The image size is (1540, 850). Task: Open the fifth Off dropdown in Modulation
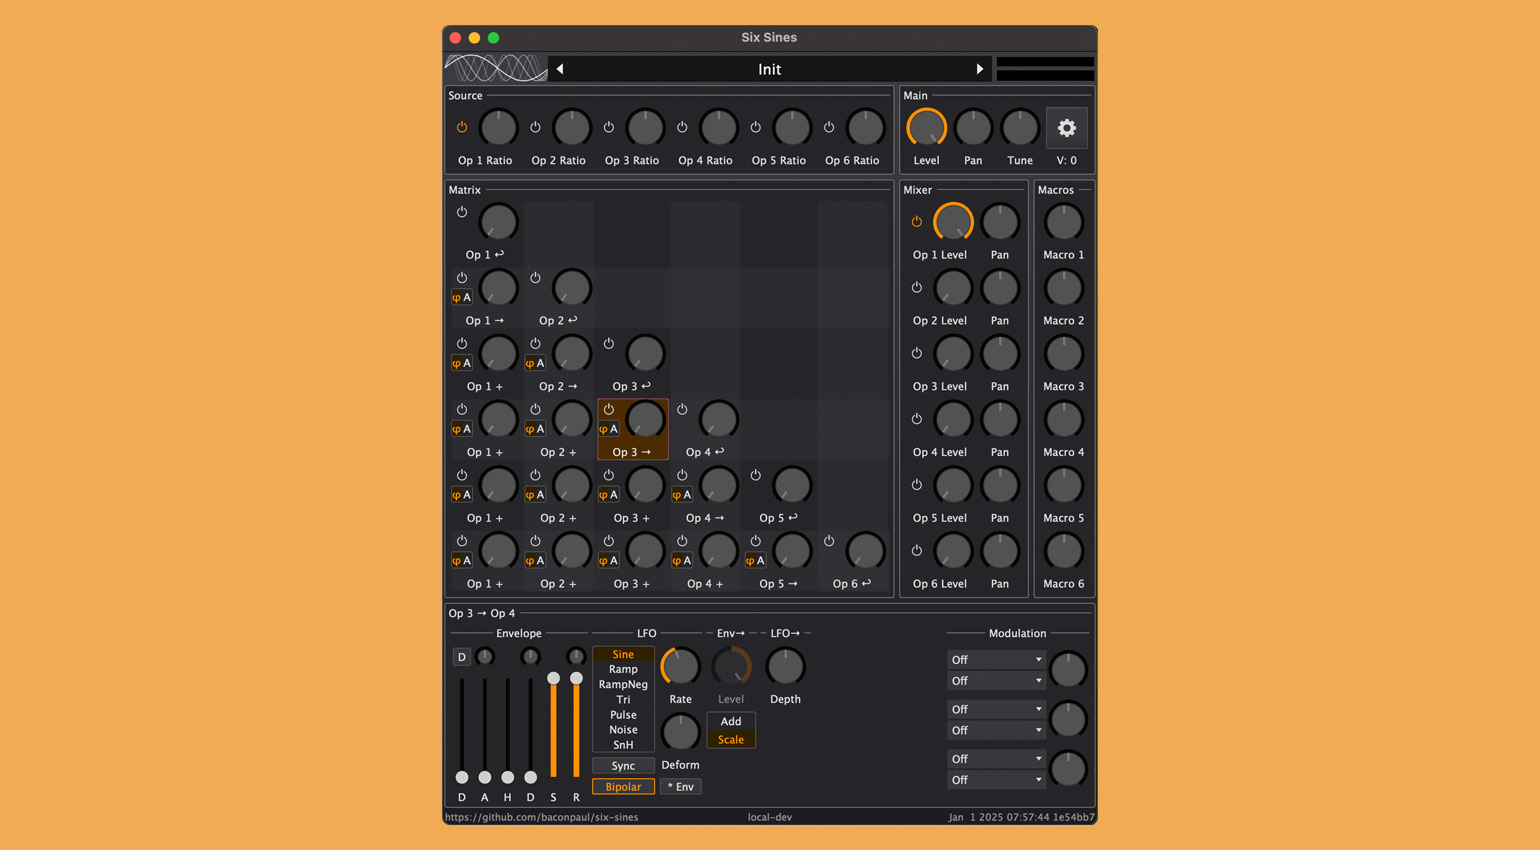[x=996, y=759]
